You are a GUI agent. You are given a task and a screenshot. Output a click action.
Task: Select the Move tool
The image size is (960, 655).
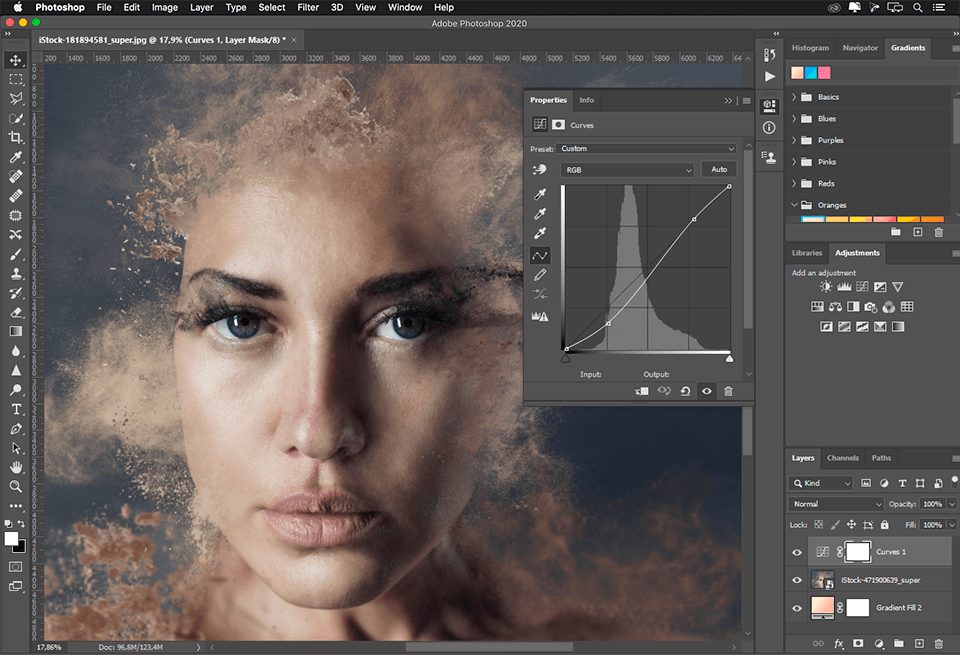pos(14,60)
